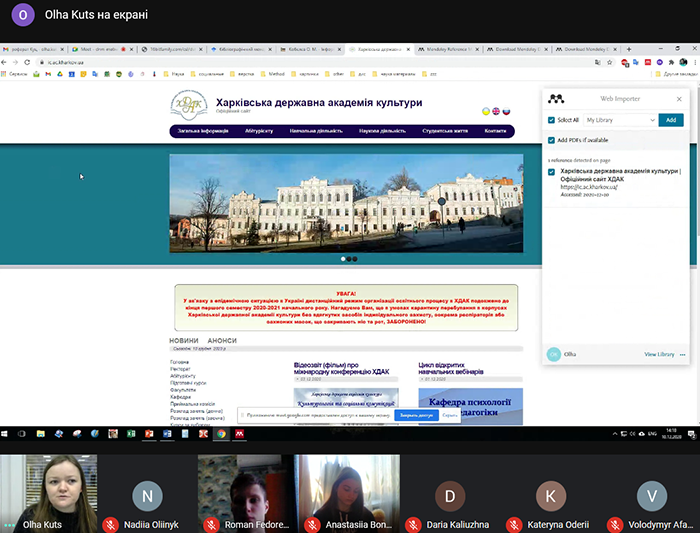Click the browser back arrow

pos(4,62)
